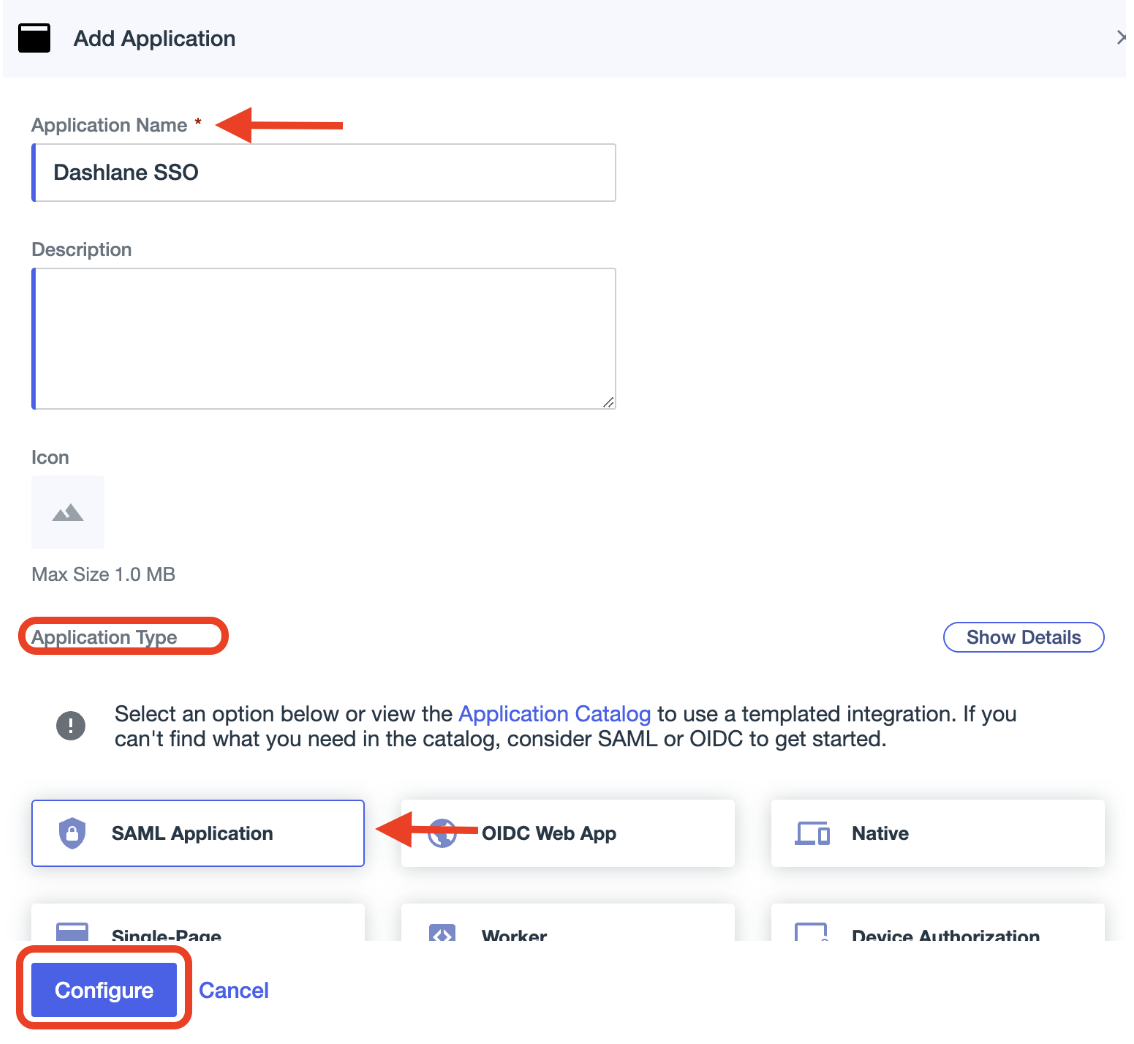Screen dimensions: 1134x1044
Task: Click the devices icon on the Native tile
Action: pyautogui.click(x=811, y=833)
